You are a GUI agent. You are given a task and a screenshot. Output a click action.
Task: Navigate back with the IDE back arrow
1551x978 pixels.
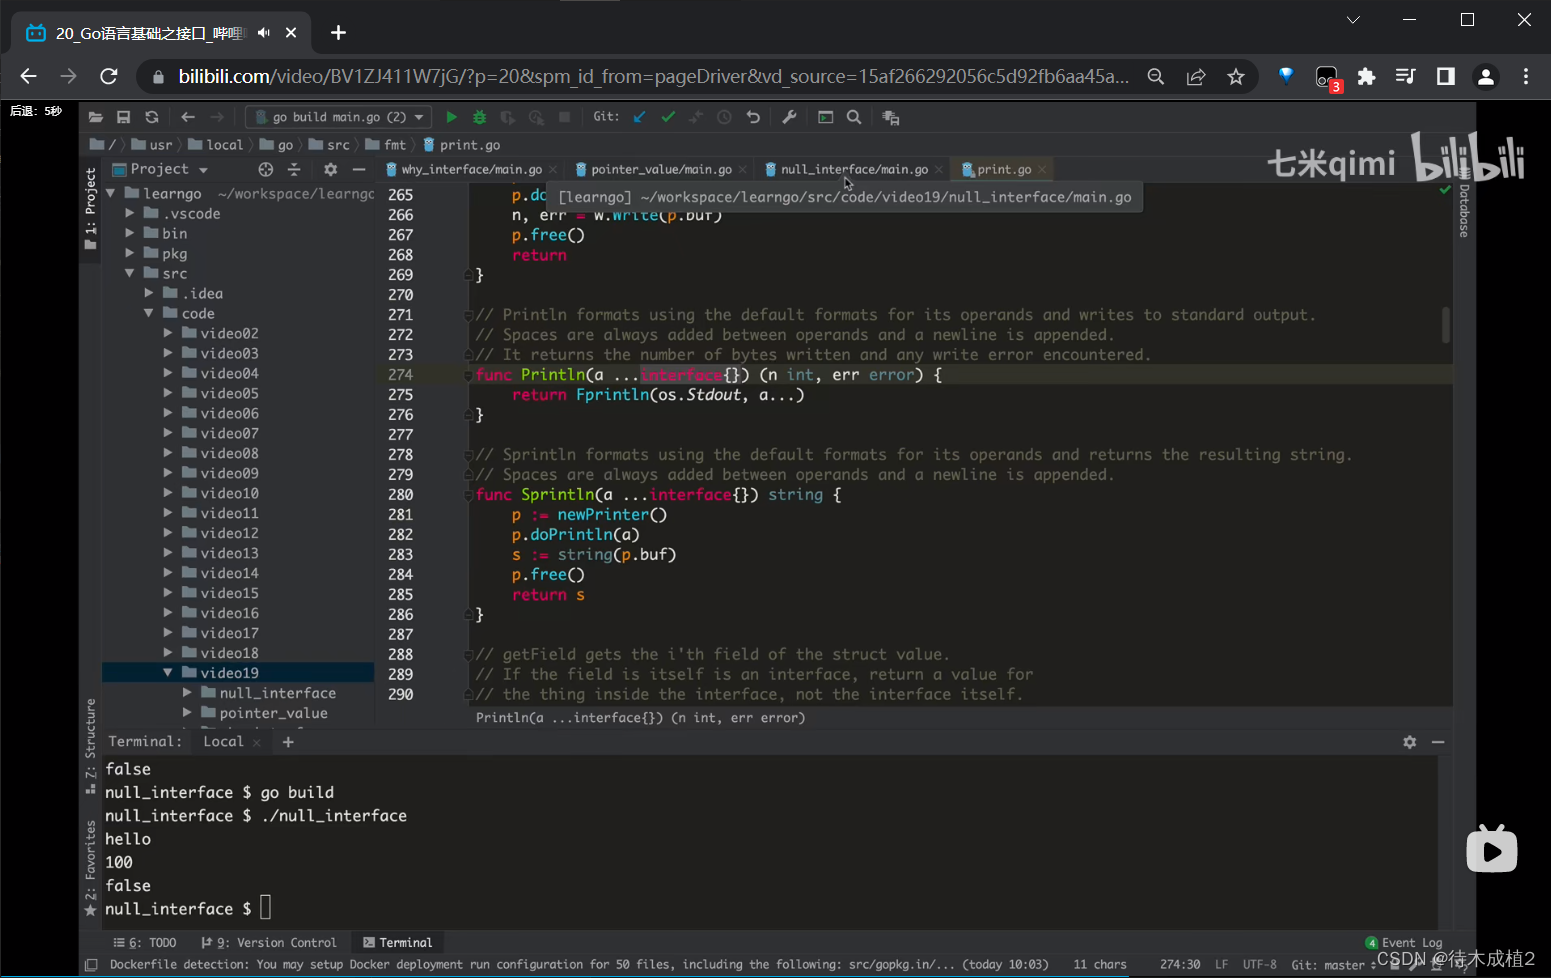[188, 117]
